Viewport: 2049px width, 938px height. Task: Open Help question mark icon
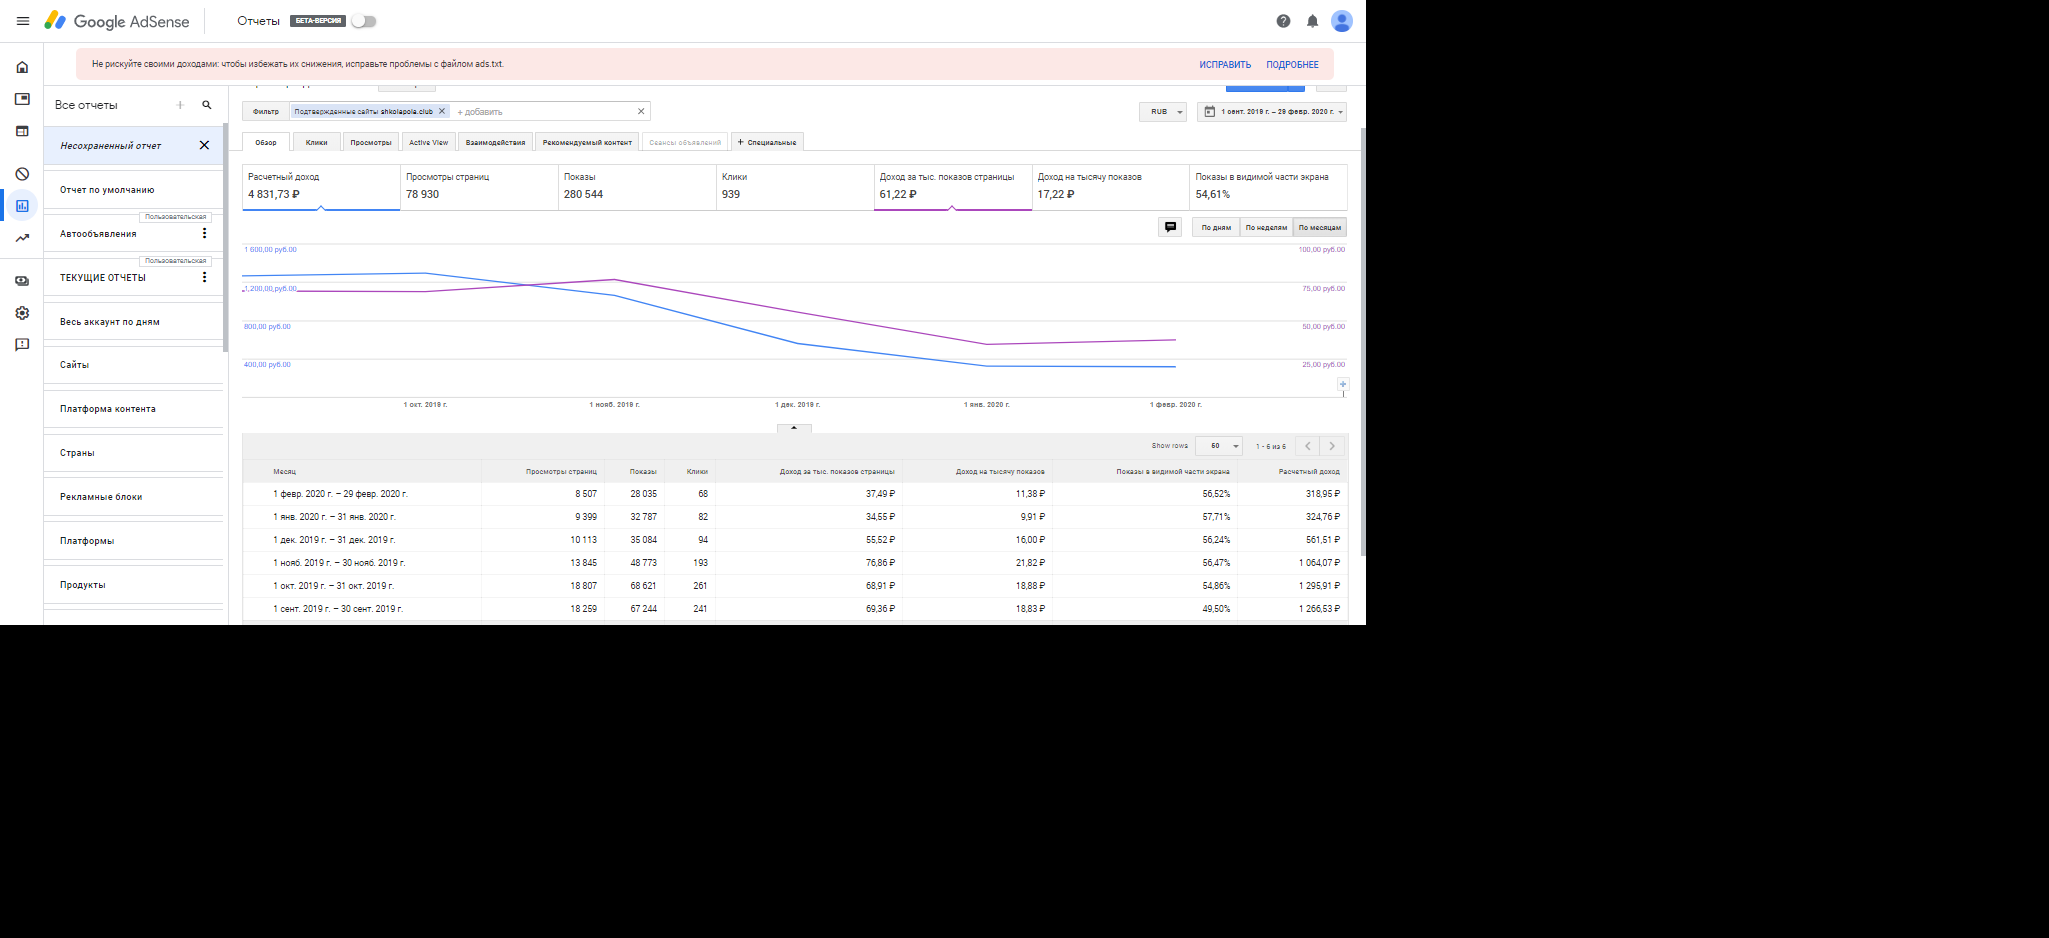[1283, 21]
